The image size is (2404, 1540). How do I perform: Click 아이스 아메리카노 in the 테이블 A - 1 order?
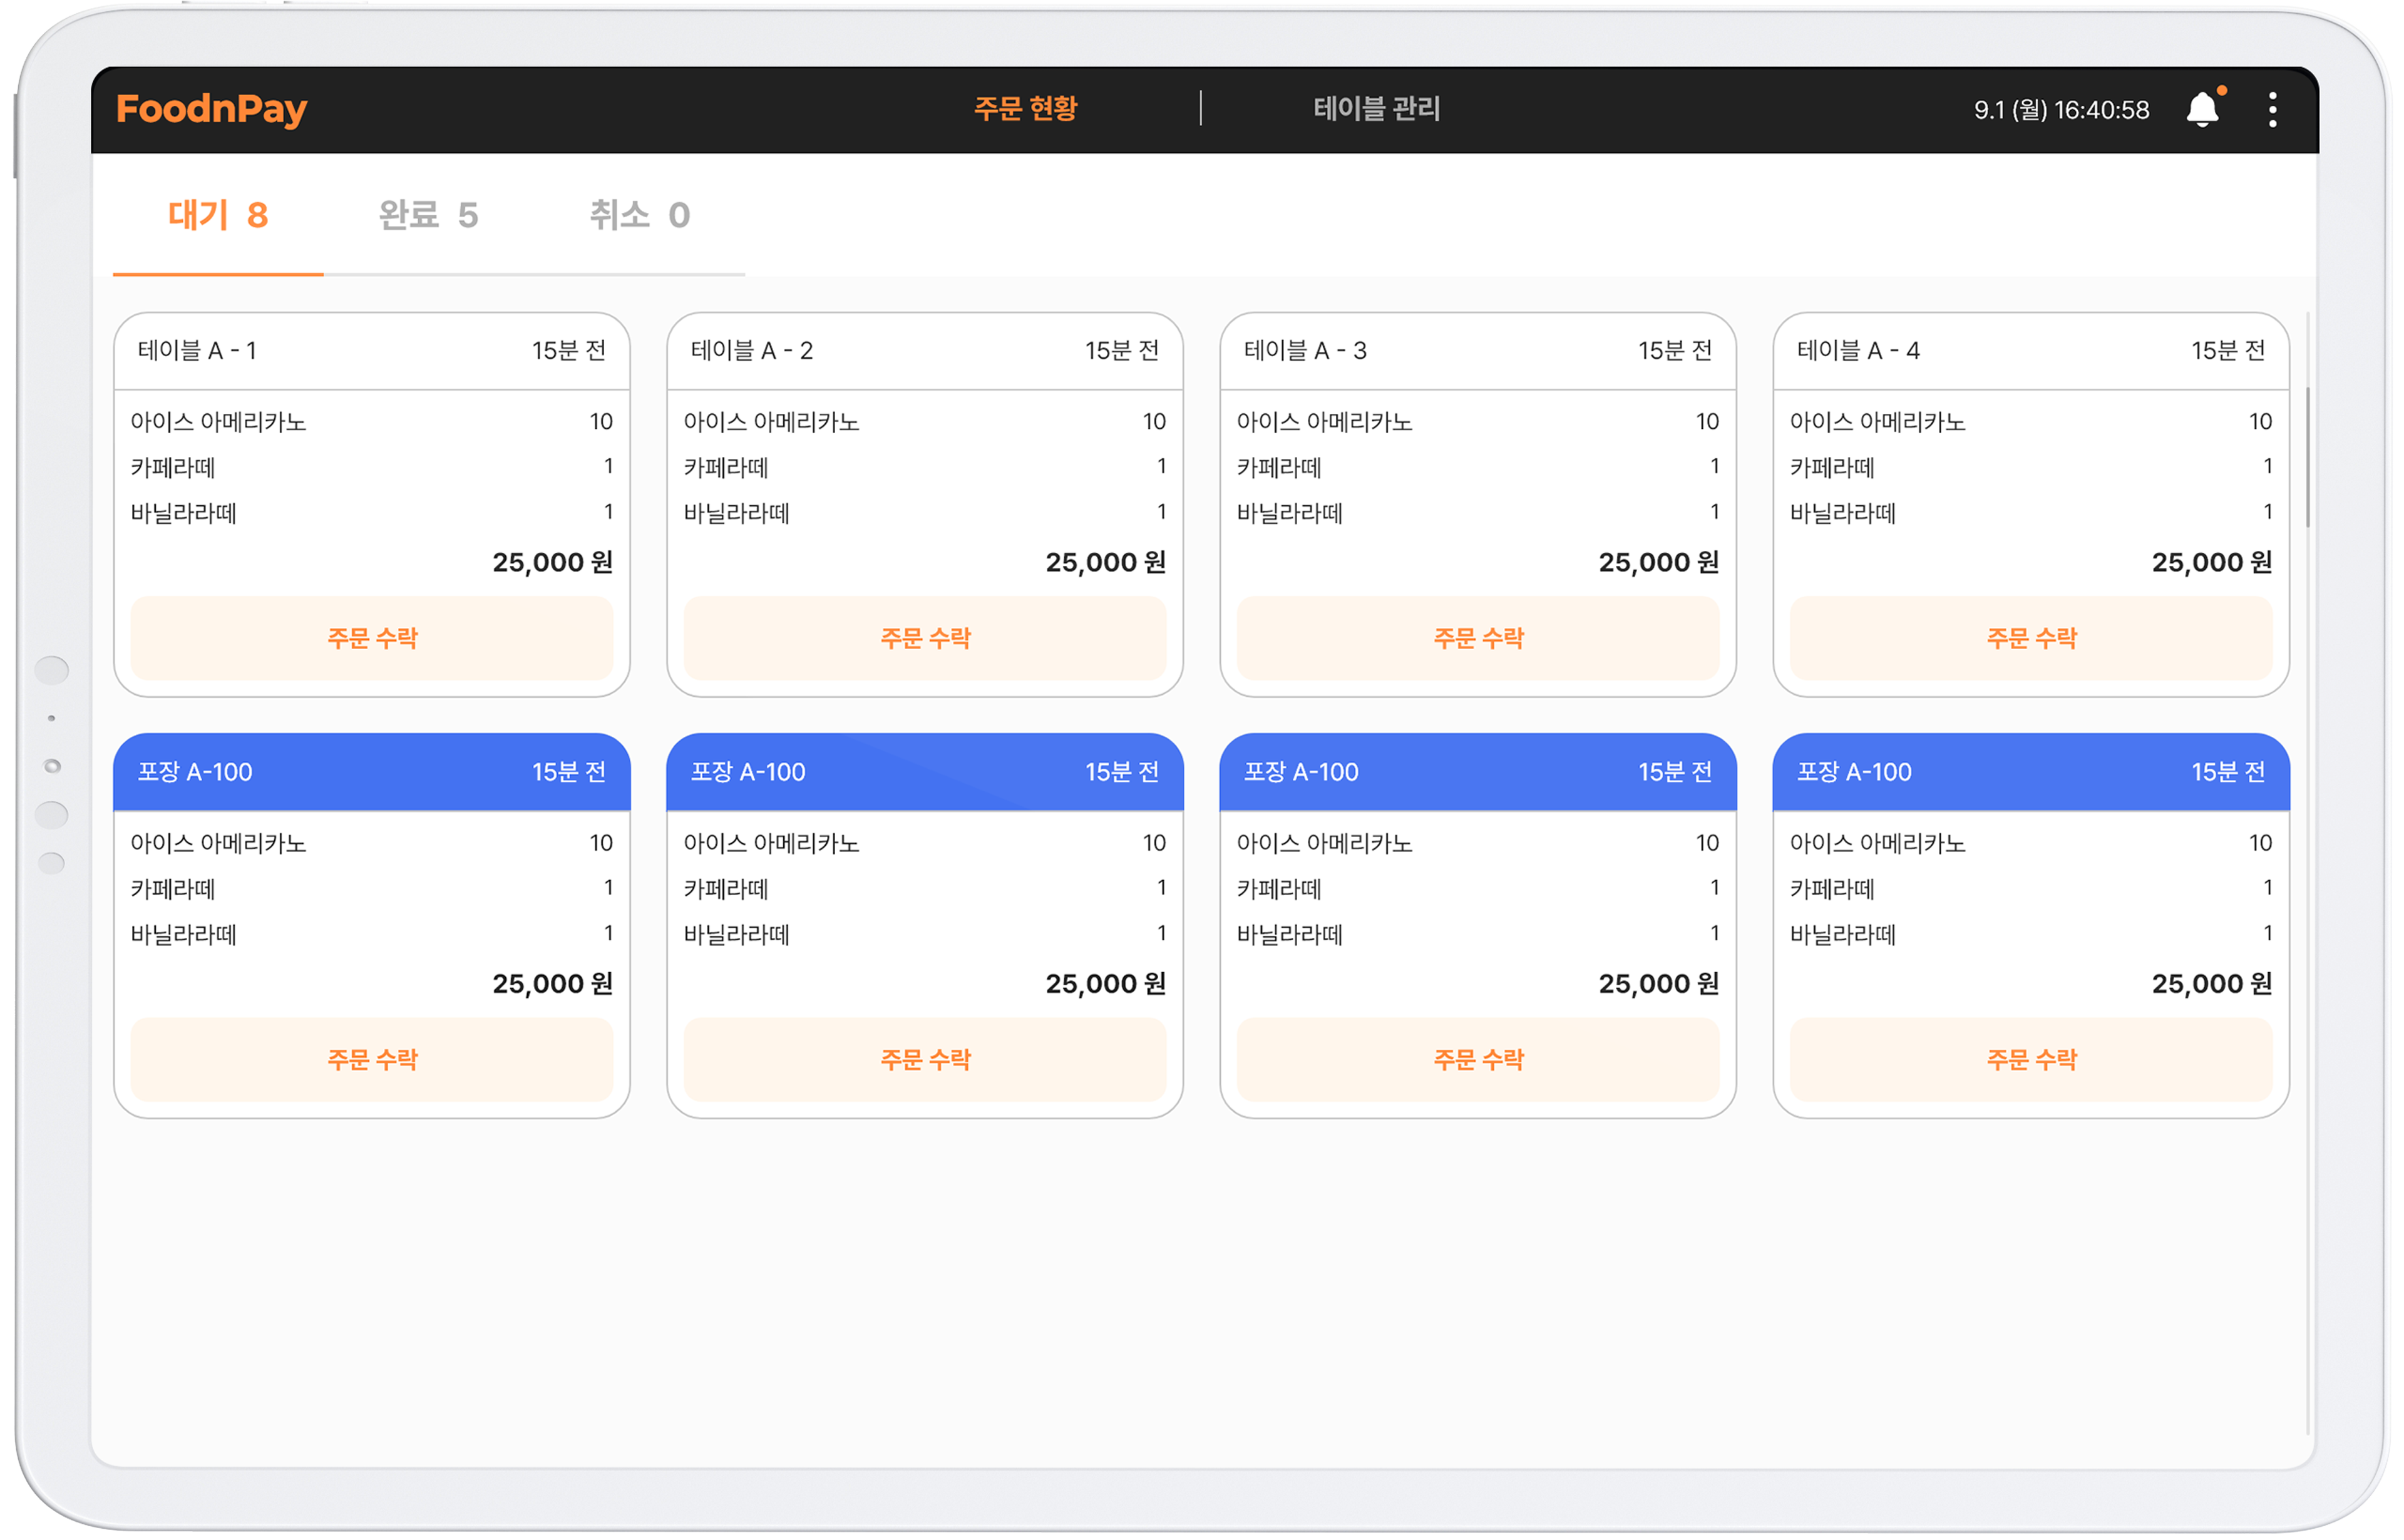(x=218, y=422)
